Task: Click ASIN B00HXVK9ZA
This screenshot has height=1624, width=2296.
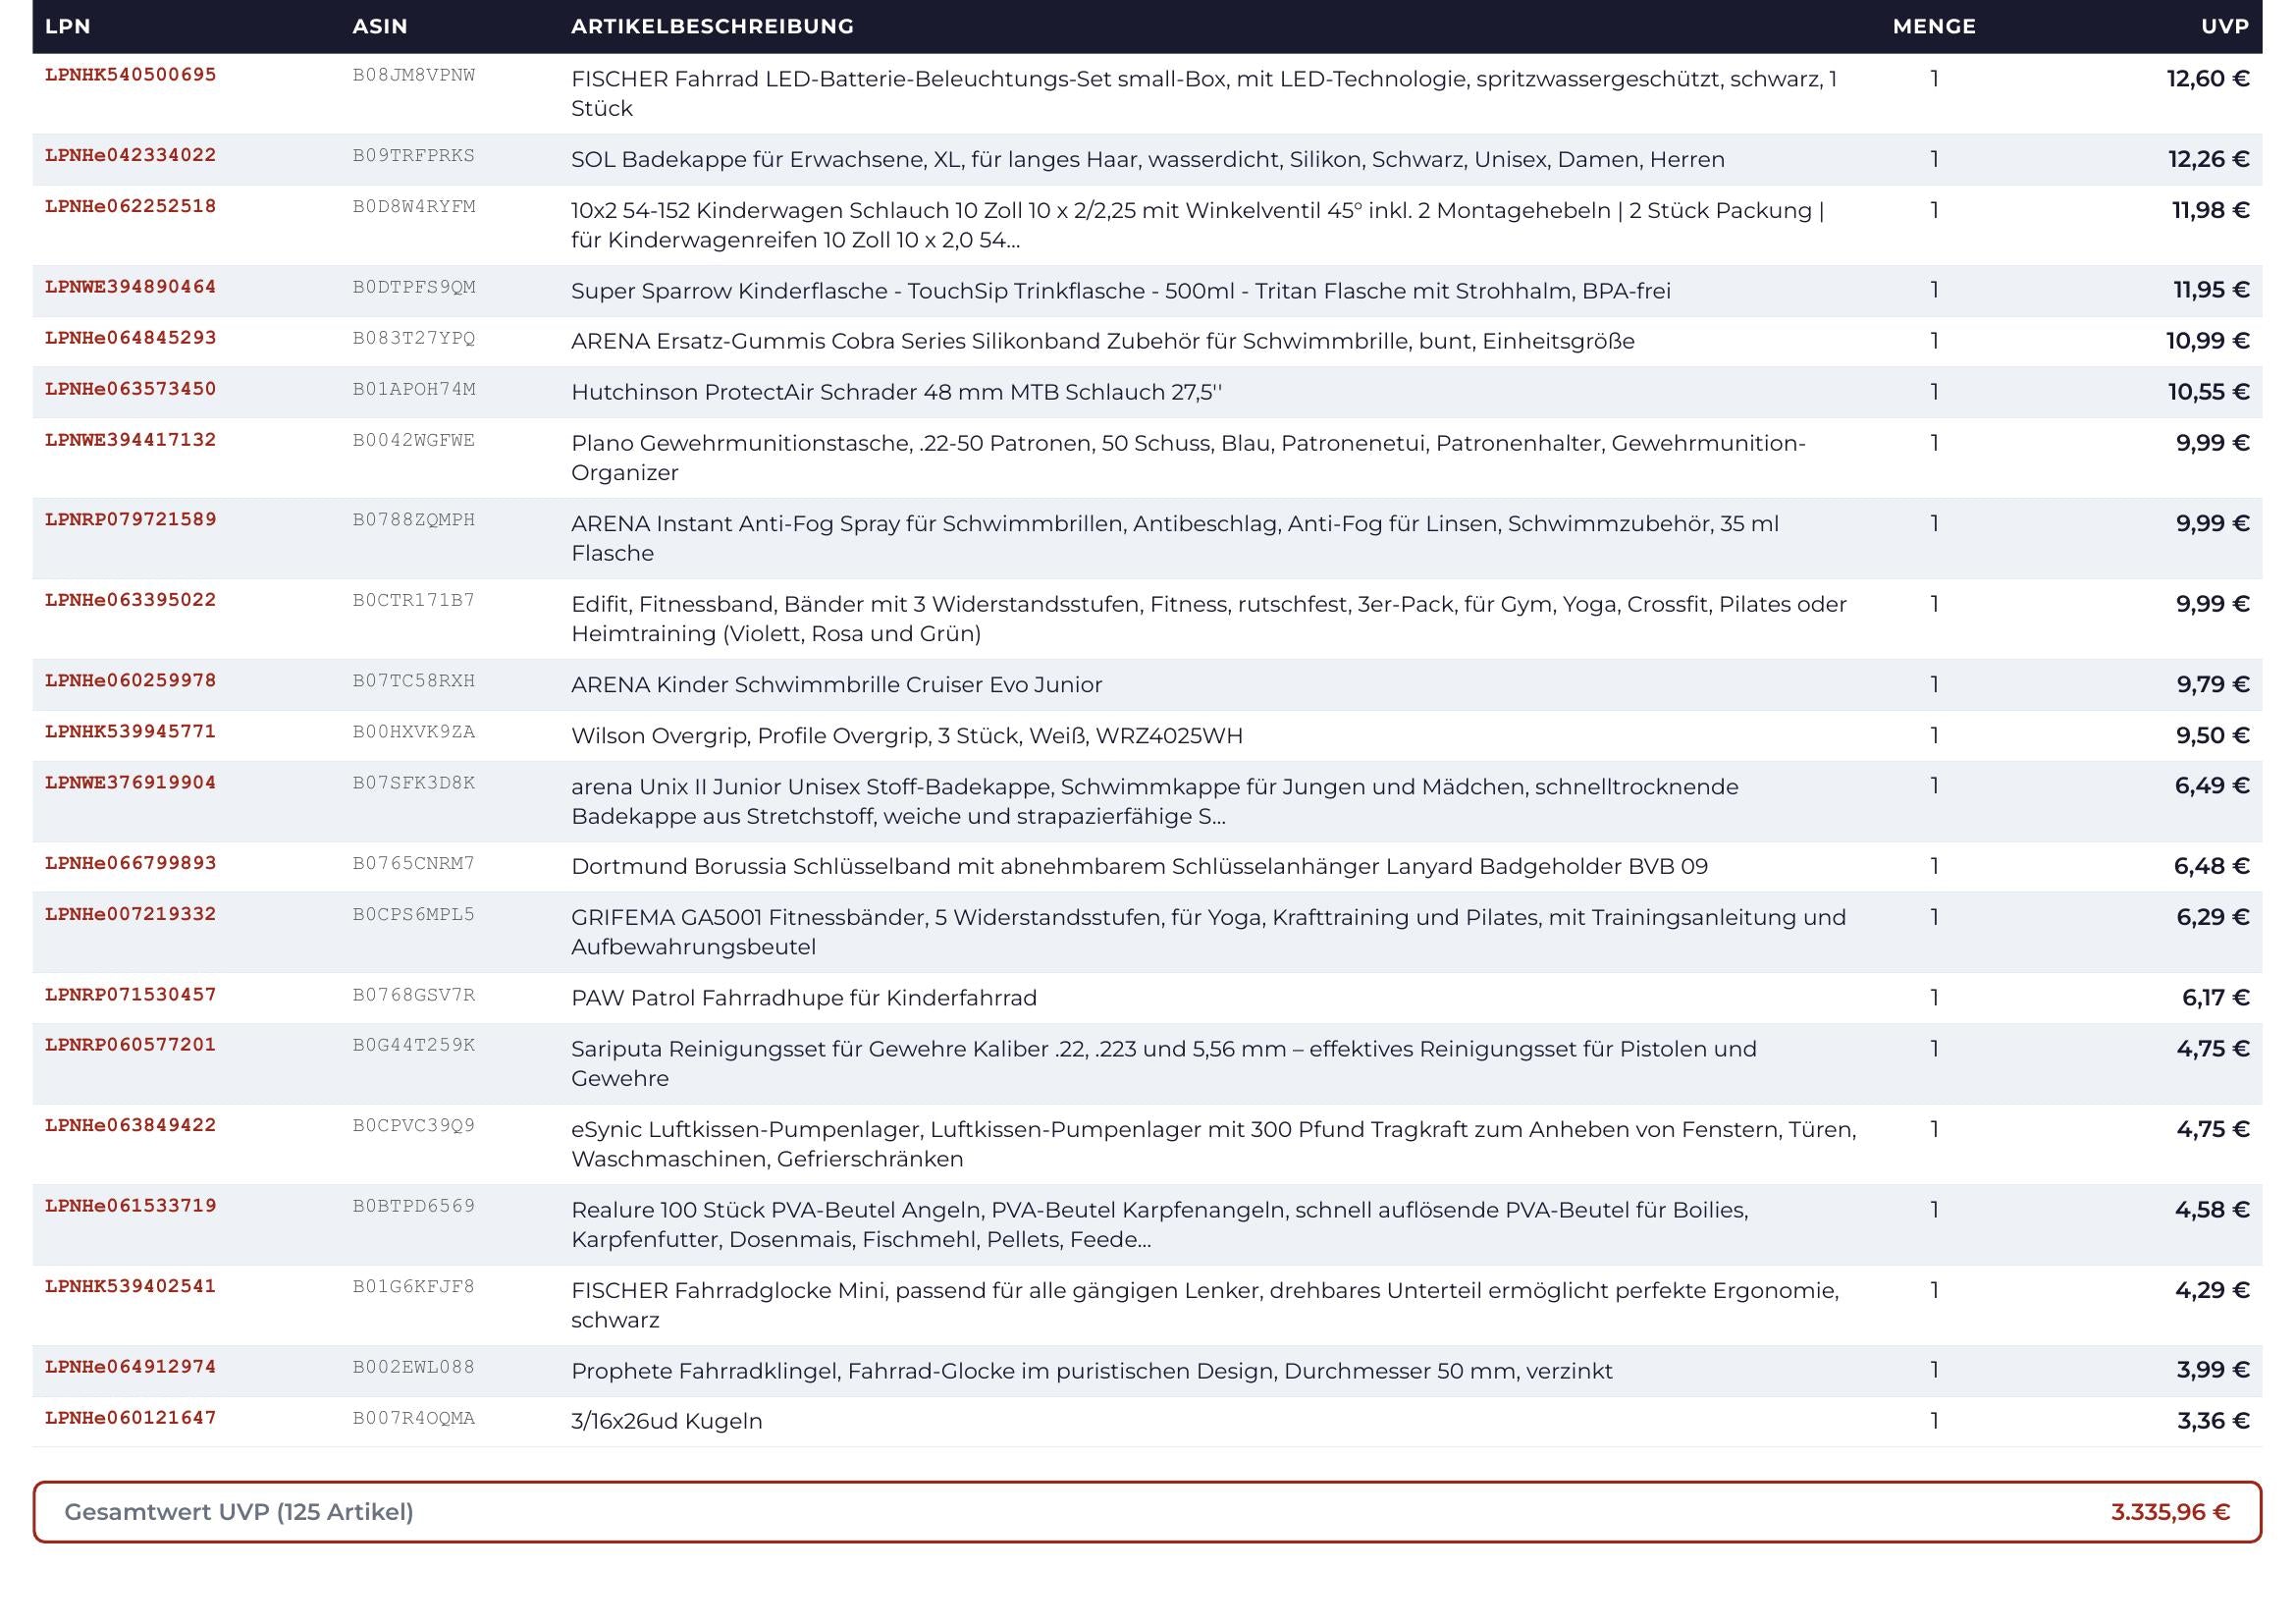Action: pos(414,733)
